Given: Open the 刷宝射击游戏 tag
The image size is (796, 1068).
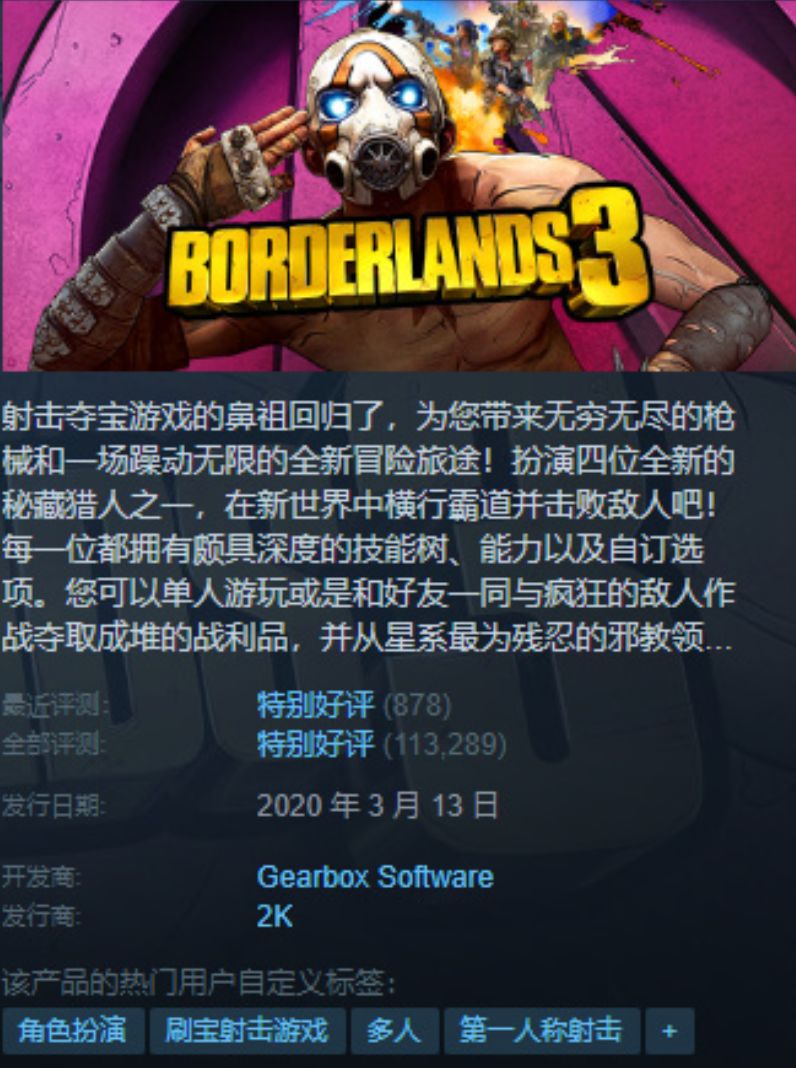Looking at the screenshot, I should tap(247, 1031).
